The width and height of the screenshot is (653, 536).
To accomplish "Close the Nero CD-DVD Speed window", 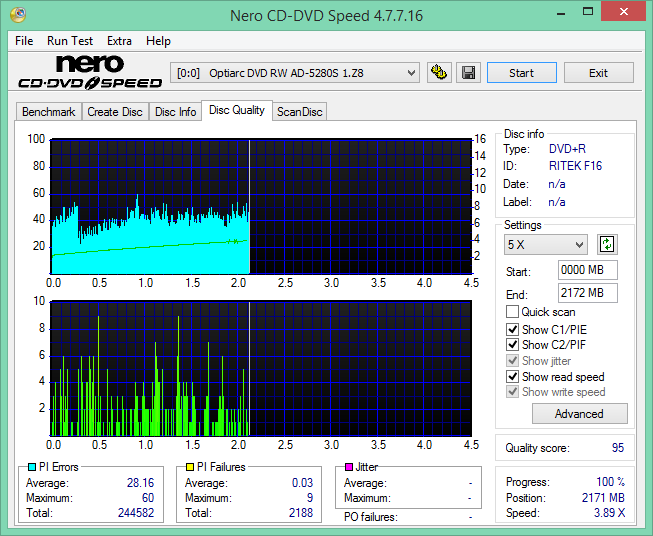I will click(623, 12).
